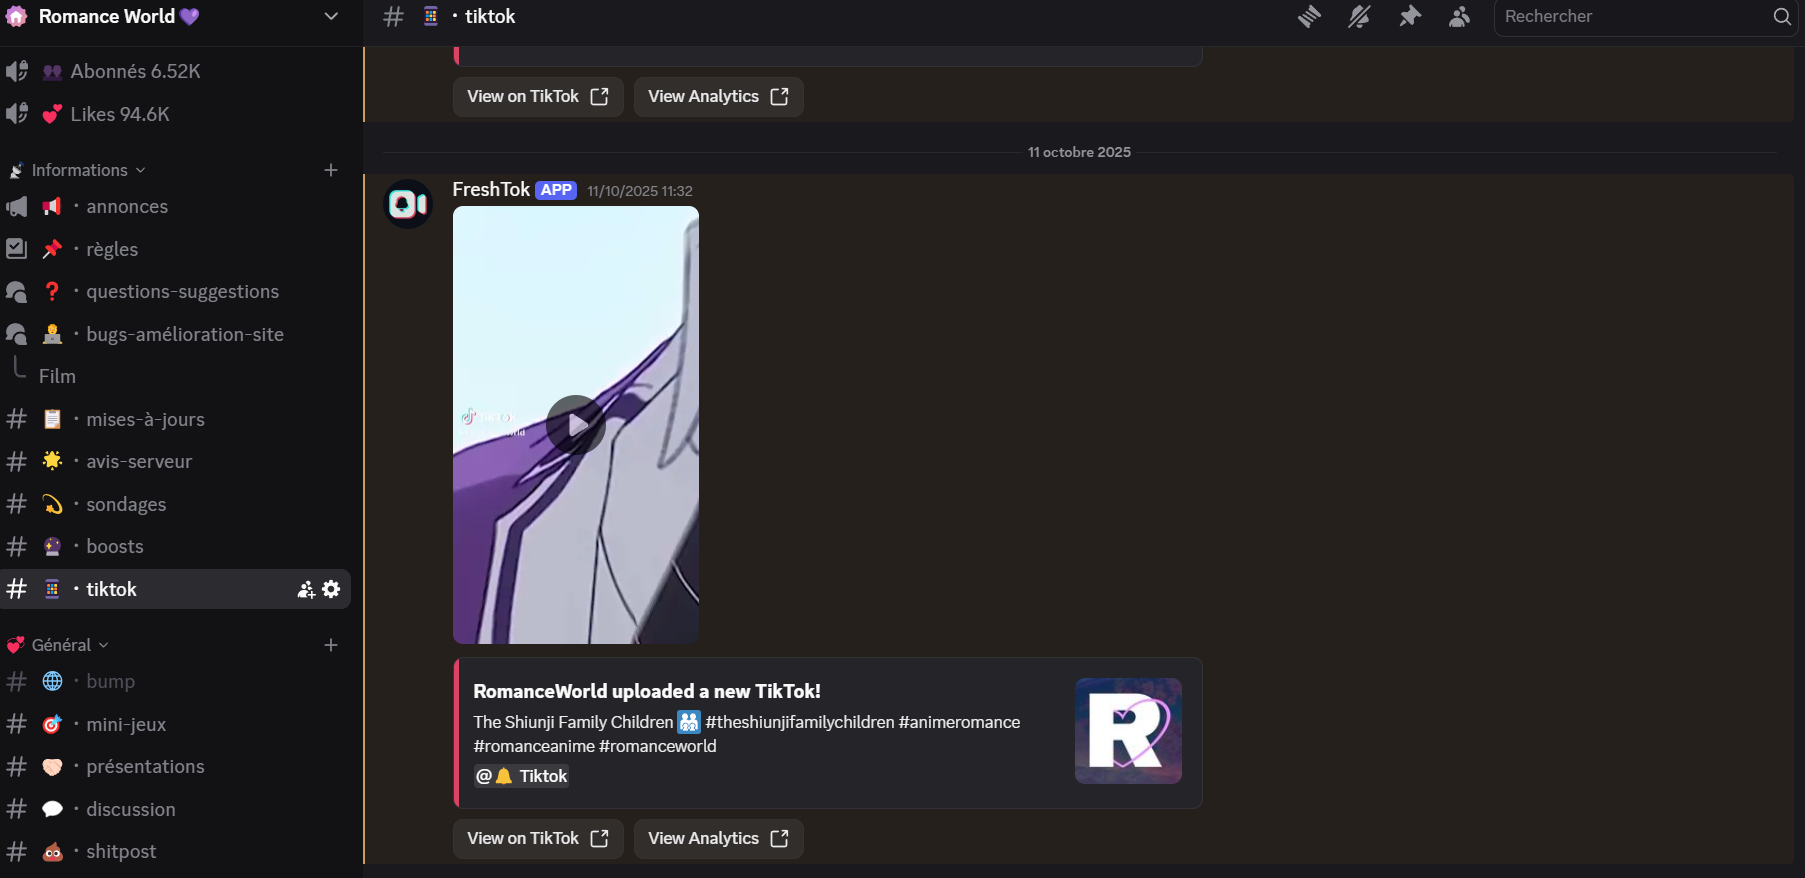Switch to annonces channel
The width and height of the screenshot is (1805, 878).
tap(127, 207)
